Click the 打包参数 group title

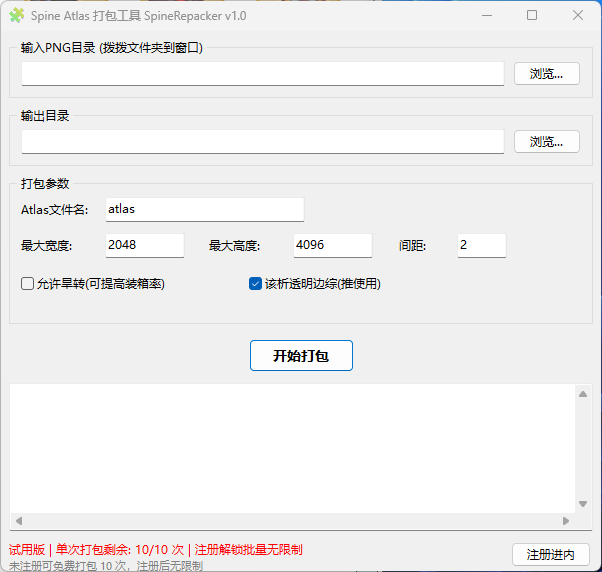pyautogui.click(x=45, y=184)
